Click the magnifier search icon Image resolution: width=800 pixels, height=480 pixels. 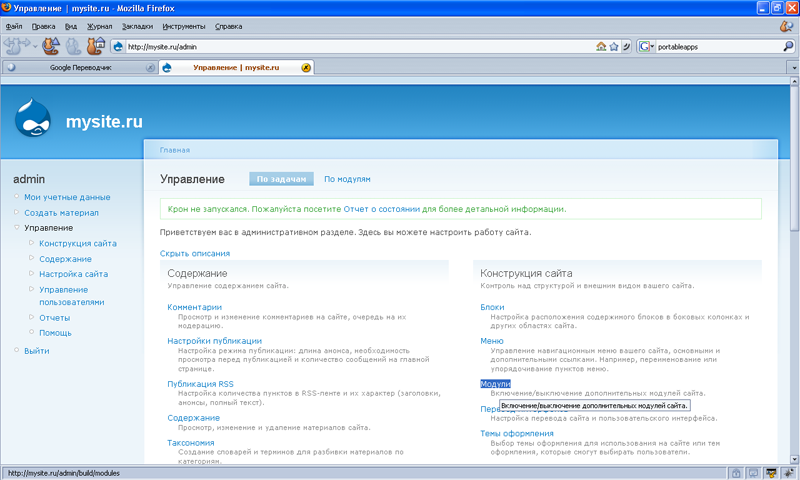[x=788, y=46]
